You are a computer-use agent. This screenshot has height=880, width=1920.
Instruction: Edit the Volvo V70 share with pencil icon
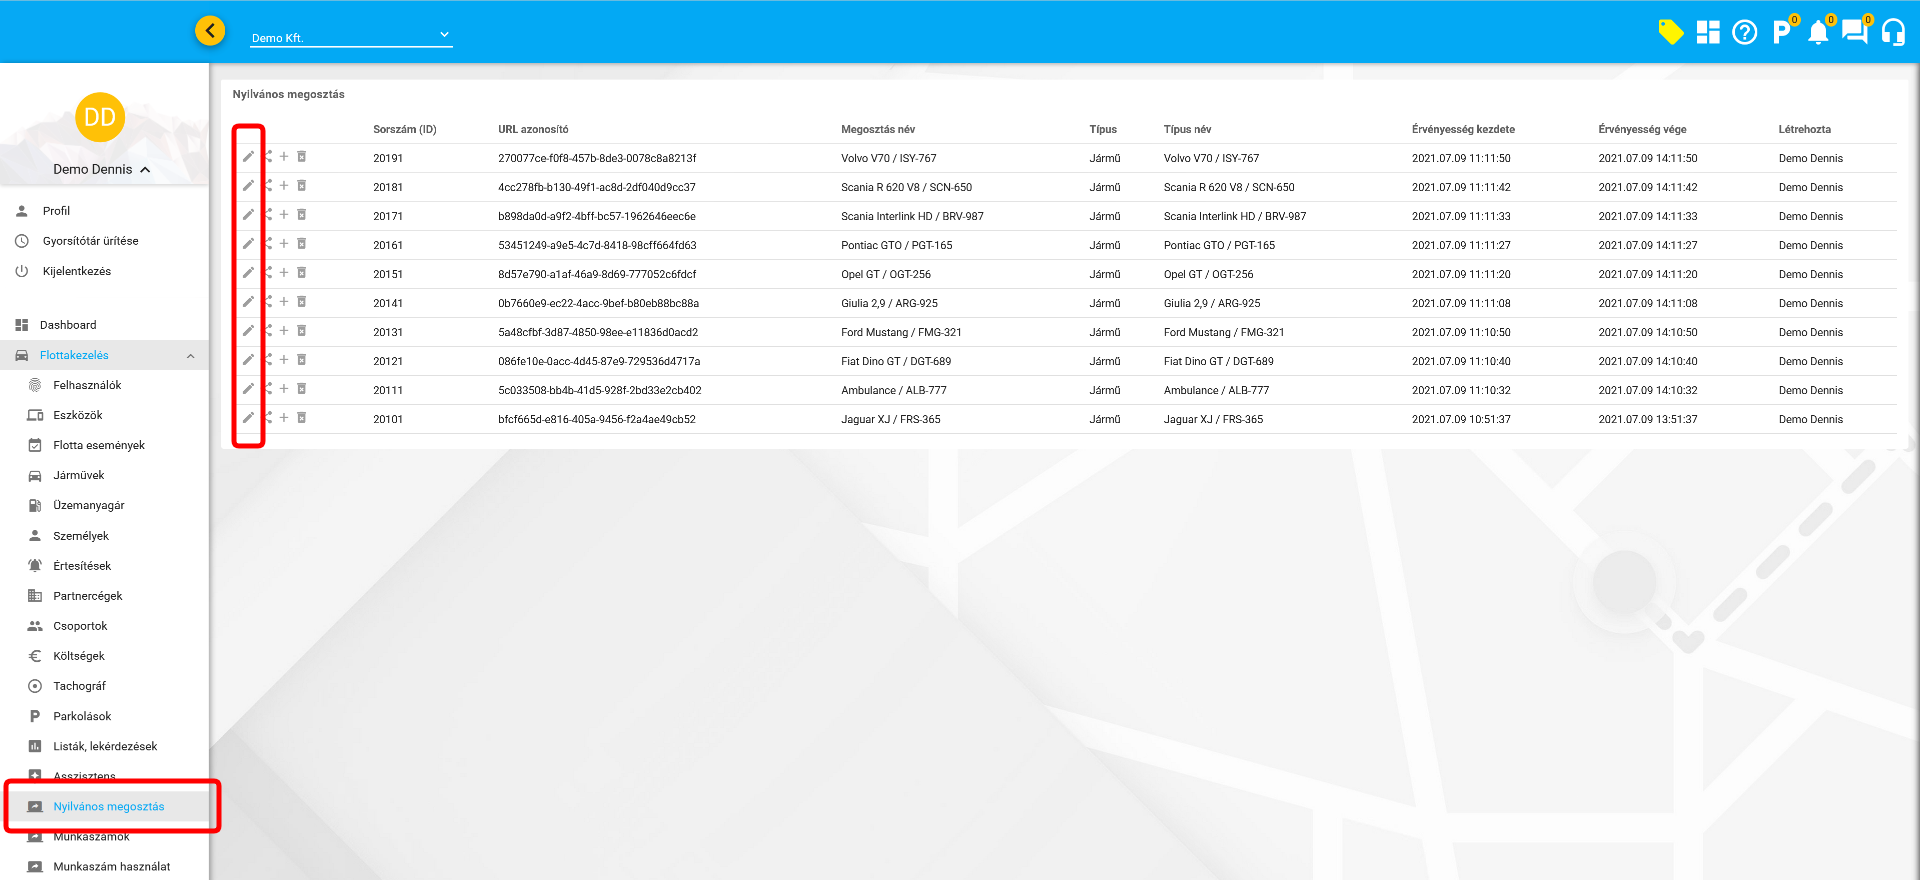[x=248, y=157]
